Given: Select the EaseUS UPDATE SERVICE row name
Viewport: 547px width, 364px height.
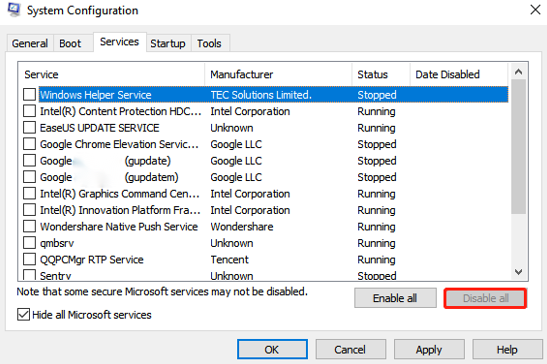Looking at the screenshot, I should [x=99, y=128].
